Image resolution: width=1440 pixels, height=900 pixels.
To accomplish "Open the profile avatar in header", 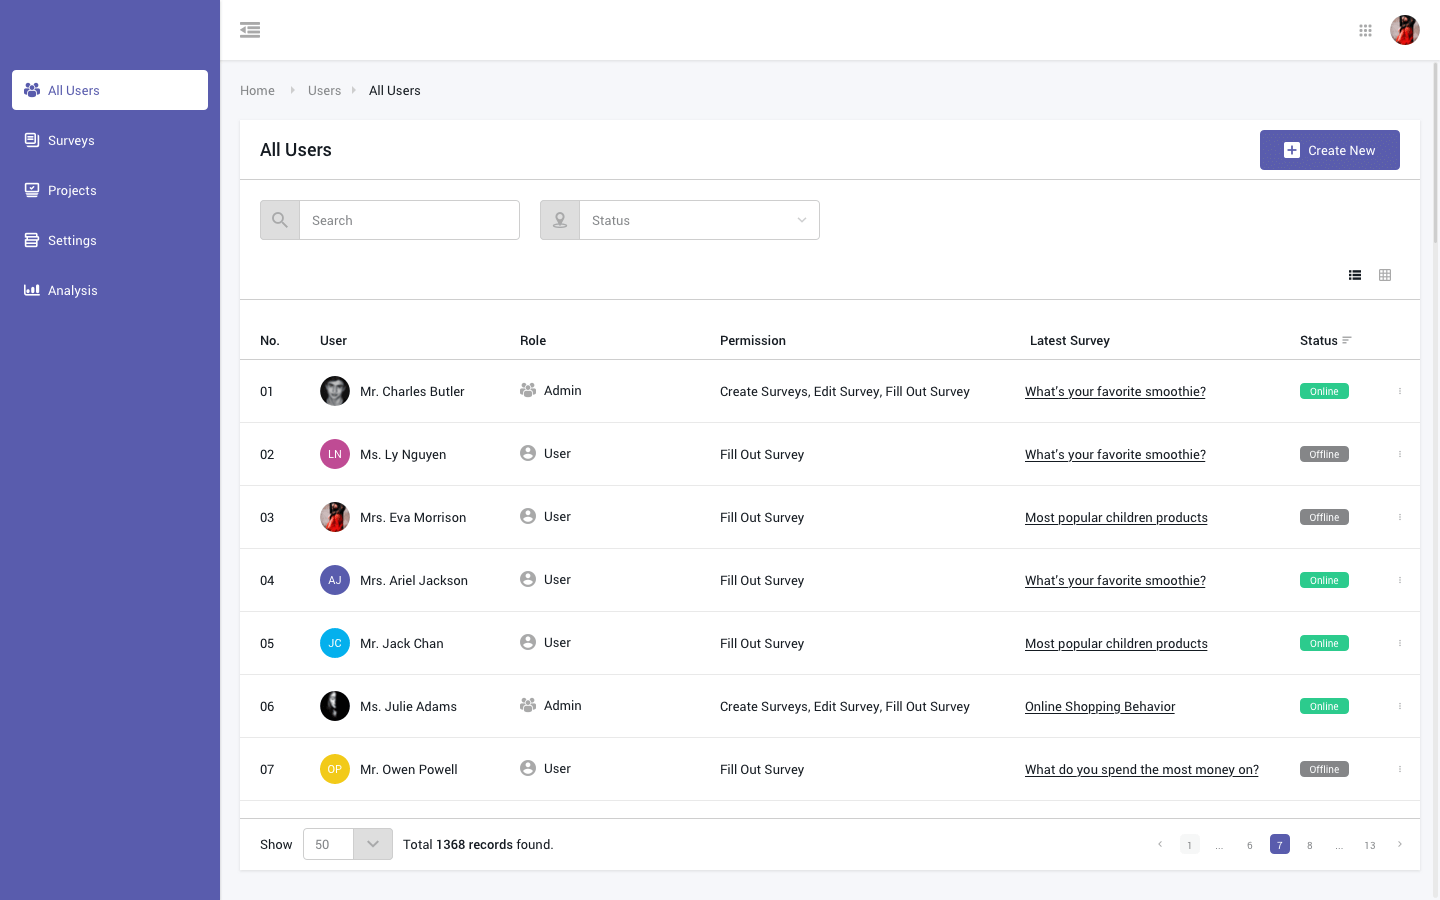I will pos(1404,30).
